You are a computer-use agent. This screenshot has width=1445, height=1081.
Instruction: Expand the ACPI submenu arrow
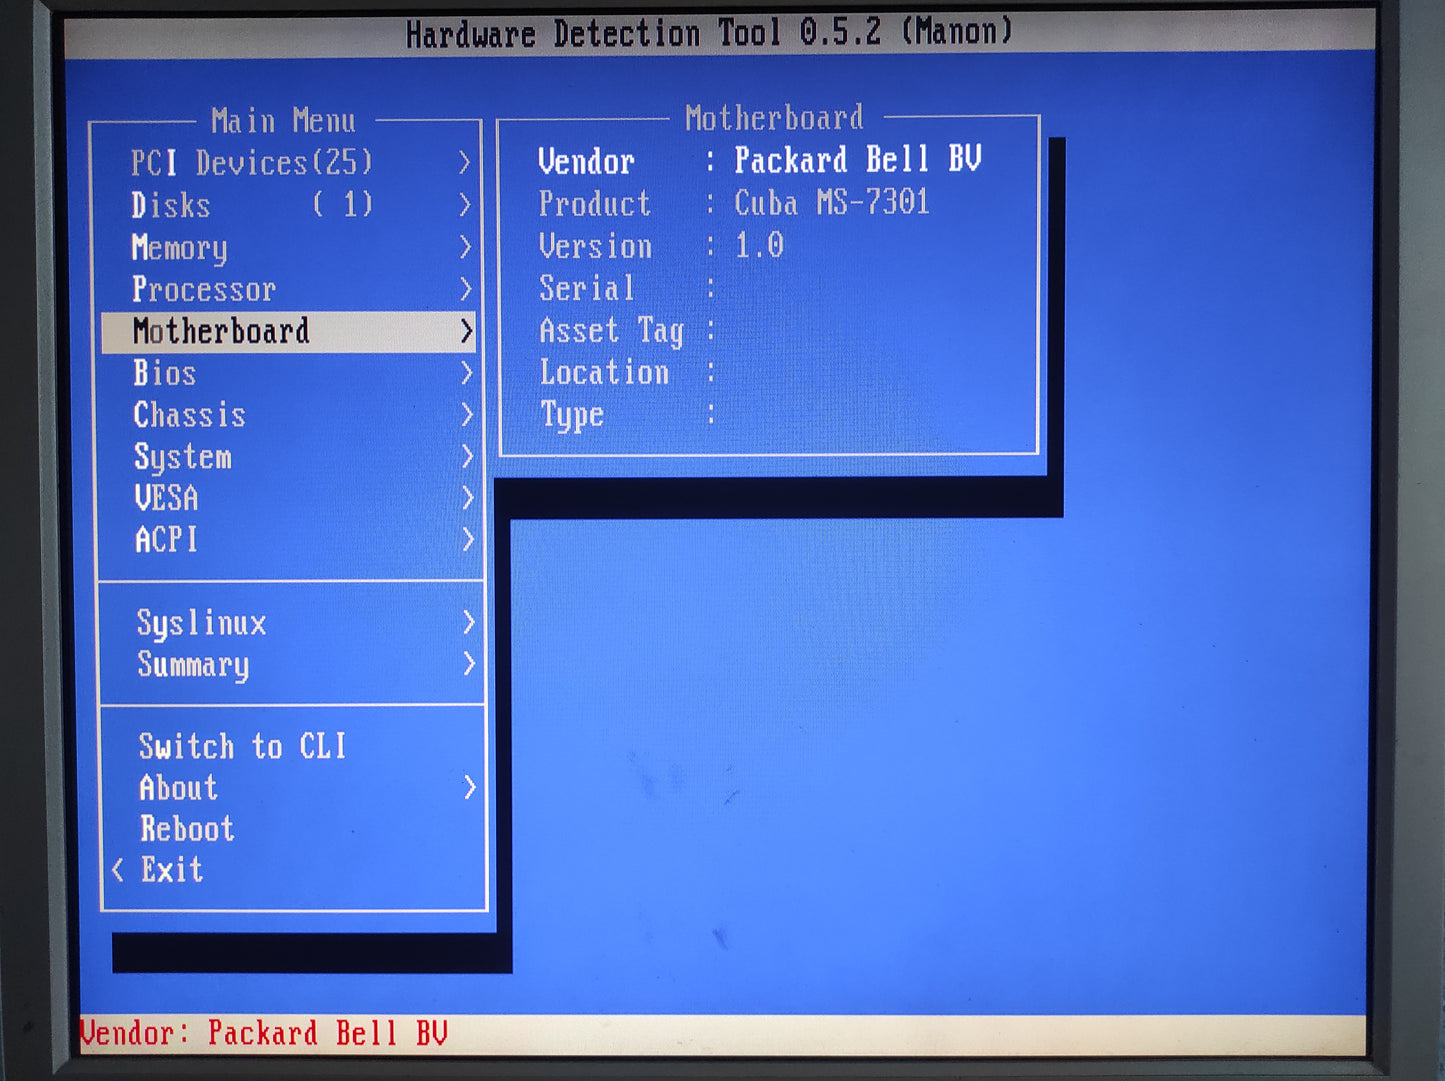tap(467, 541)
